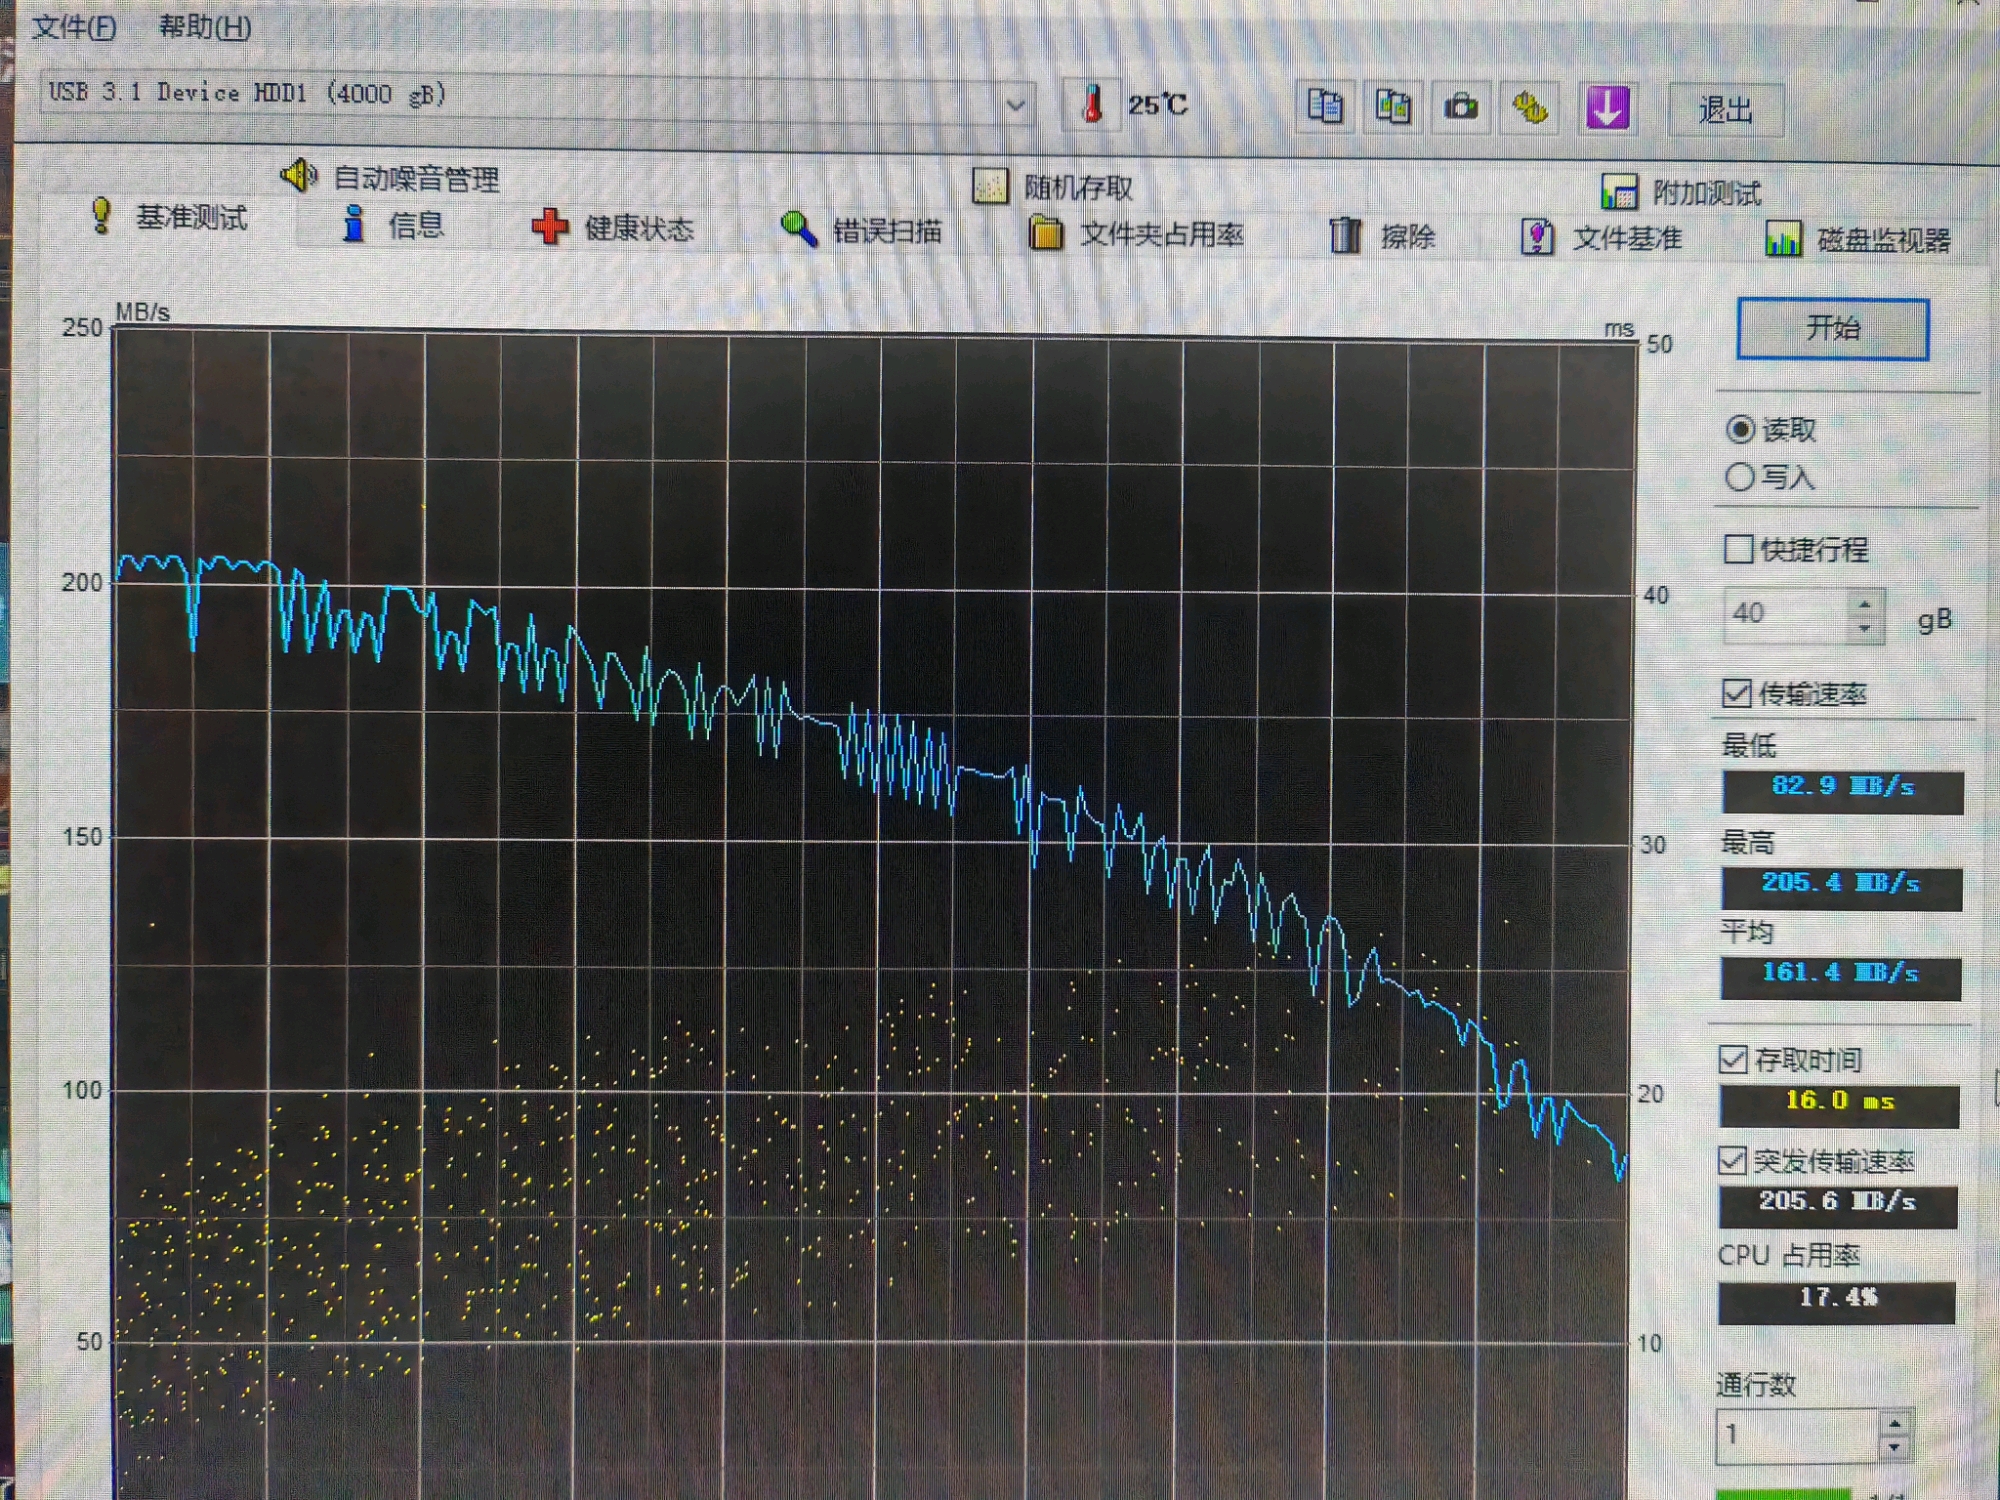Click the bar chart 磁盘监视器 icon

[1783, 239]
